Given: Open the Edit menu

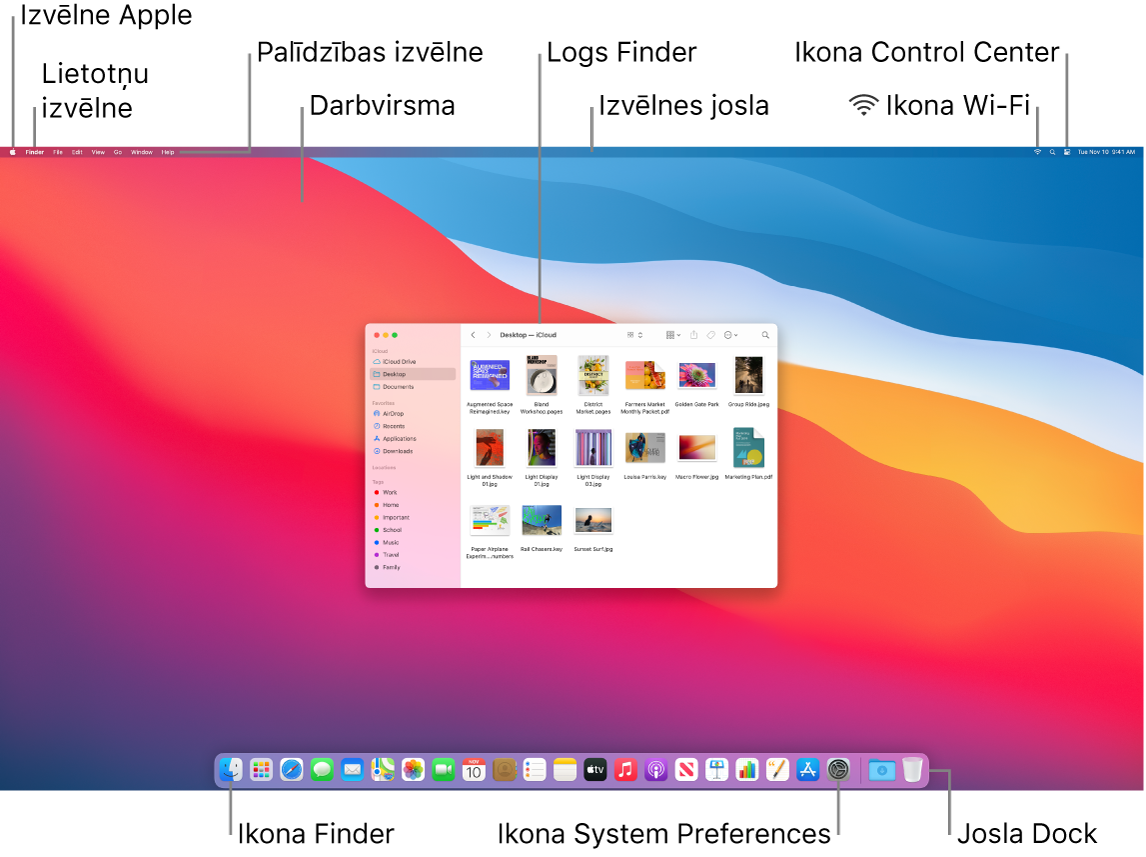Looking at the screenshot, I should 77,152.
